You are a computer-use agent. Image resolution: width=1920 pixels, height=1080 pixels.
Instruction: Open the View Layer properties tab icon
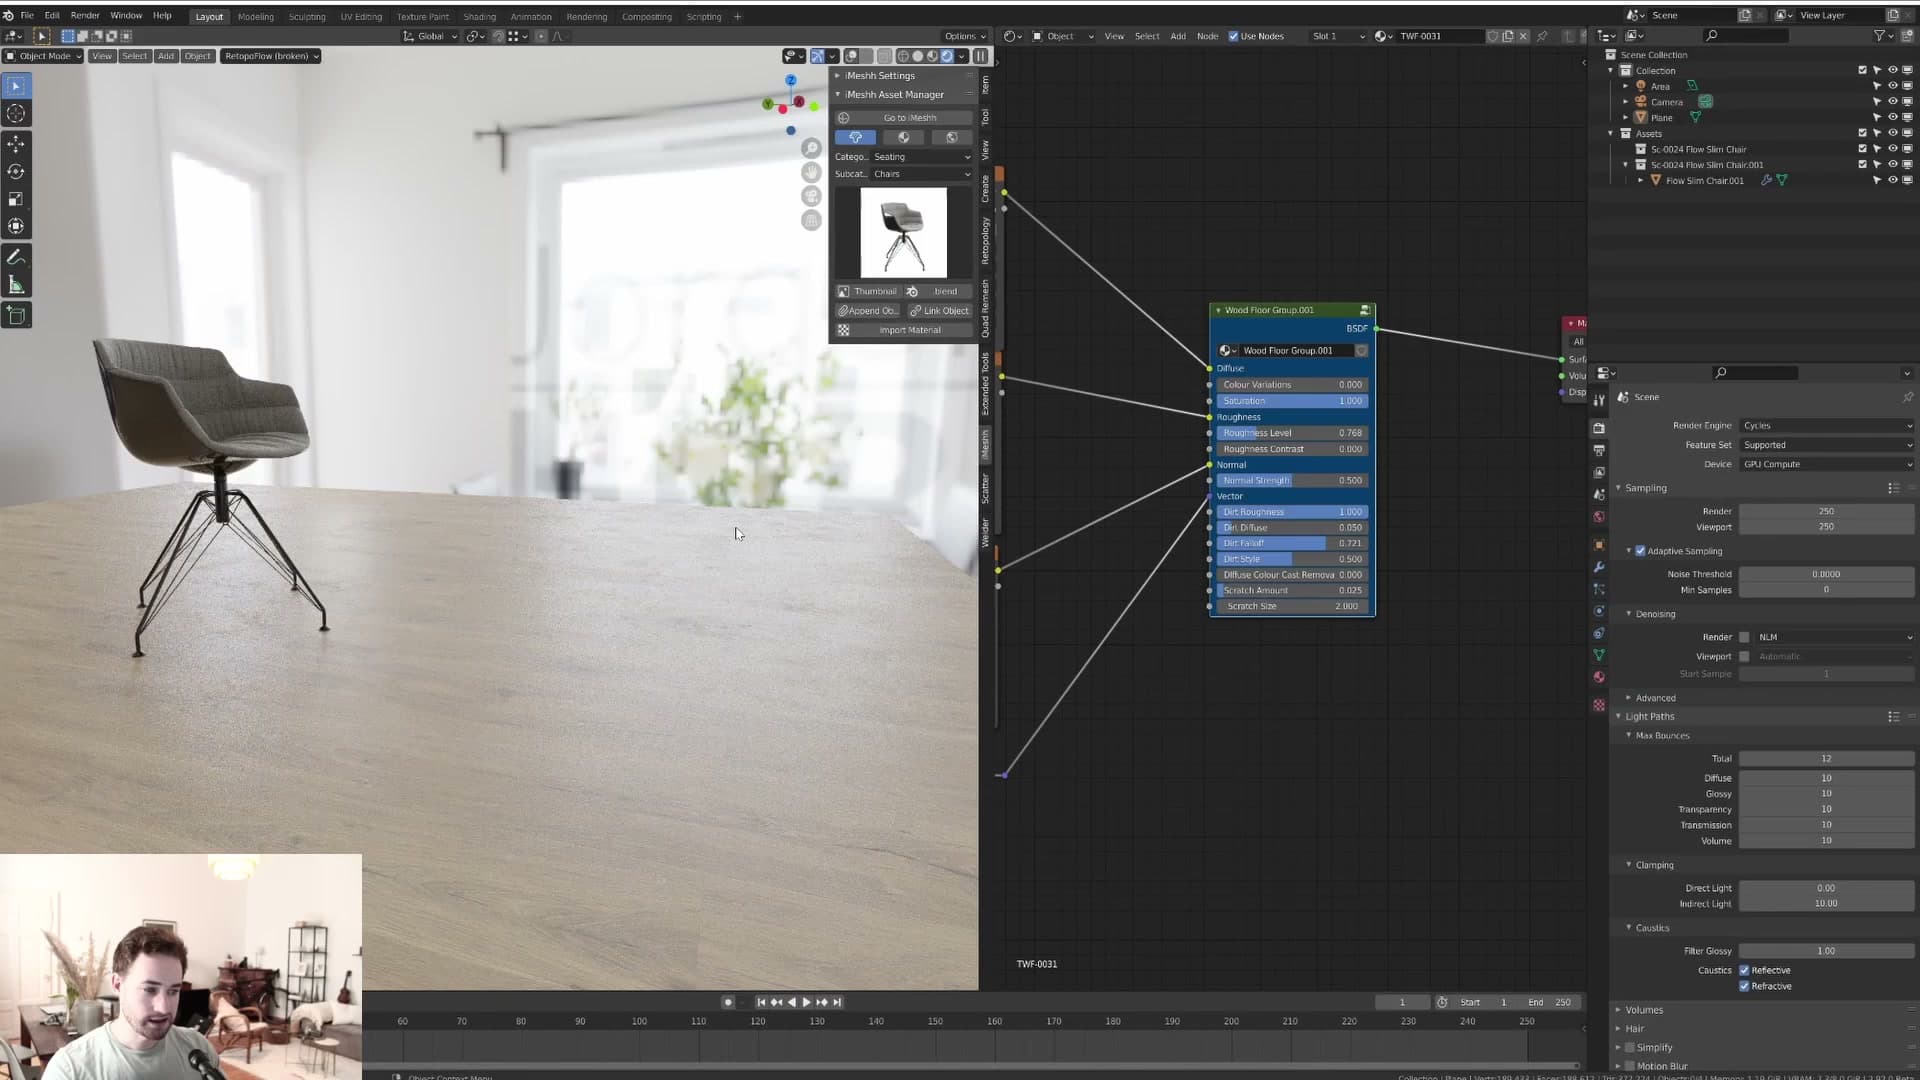pyautogui.click(x=1599, y=472)
